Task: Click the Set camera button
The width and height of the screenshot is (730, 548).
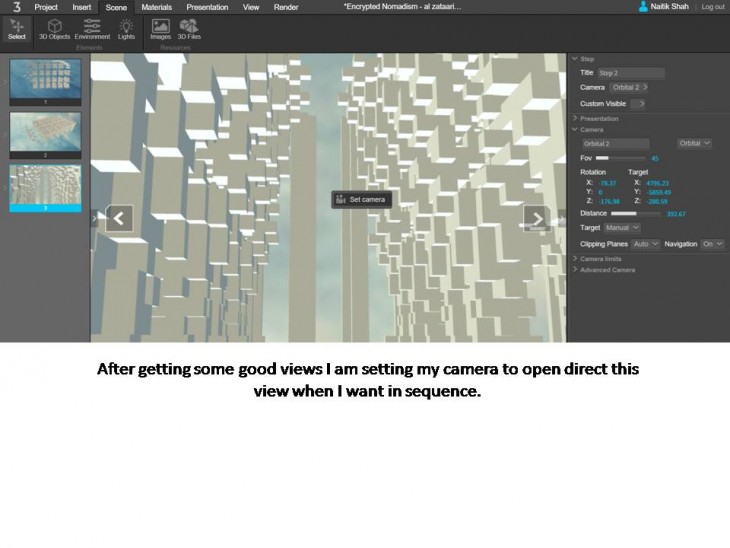Action: tap(361, 199)
